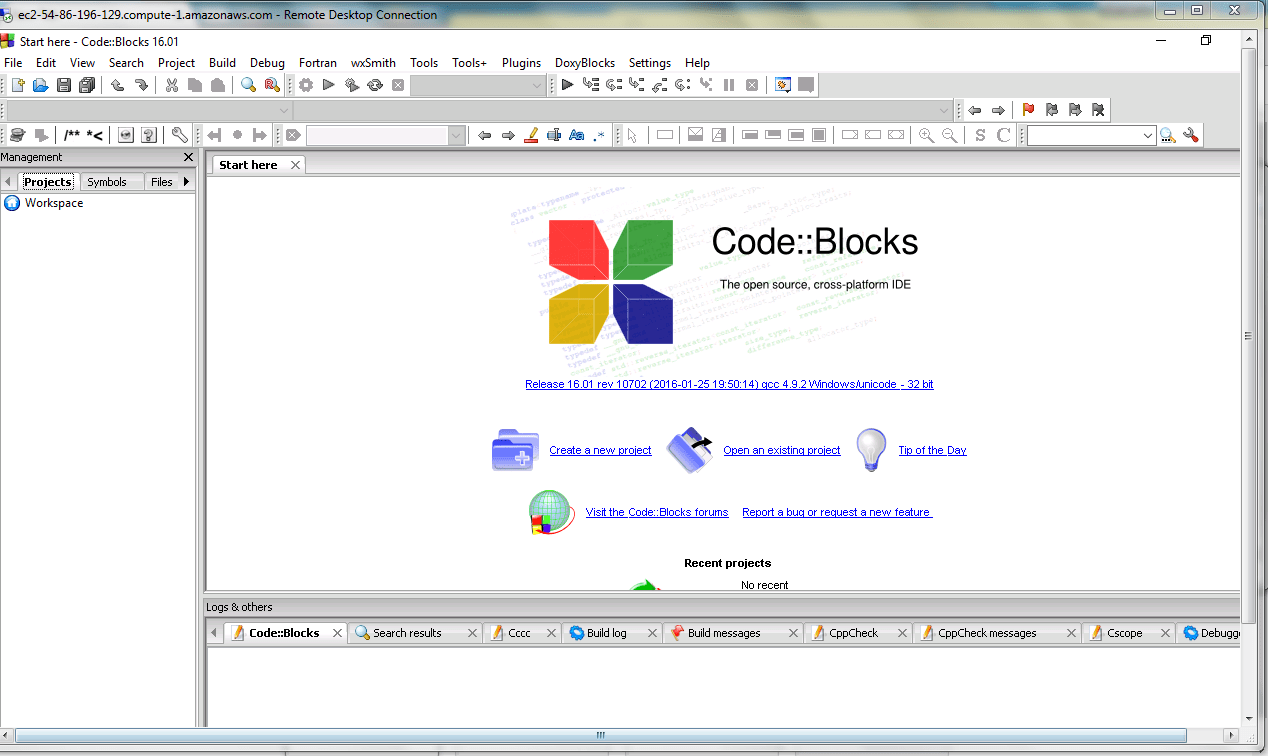Open the debugging windows icon
Image resolution: width=1268 pixels, height=756 pixels.
[x=783, y=85]
